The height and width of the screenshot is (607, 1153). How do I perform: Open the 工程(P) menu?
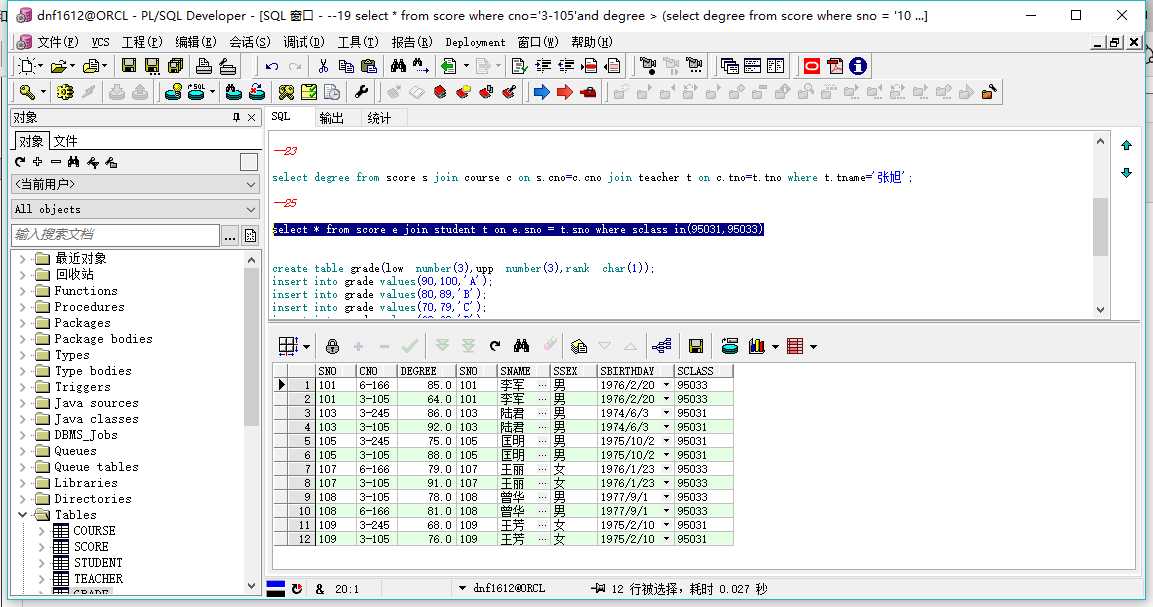tap(142, 42)
